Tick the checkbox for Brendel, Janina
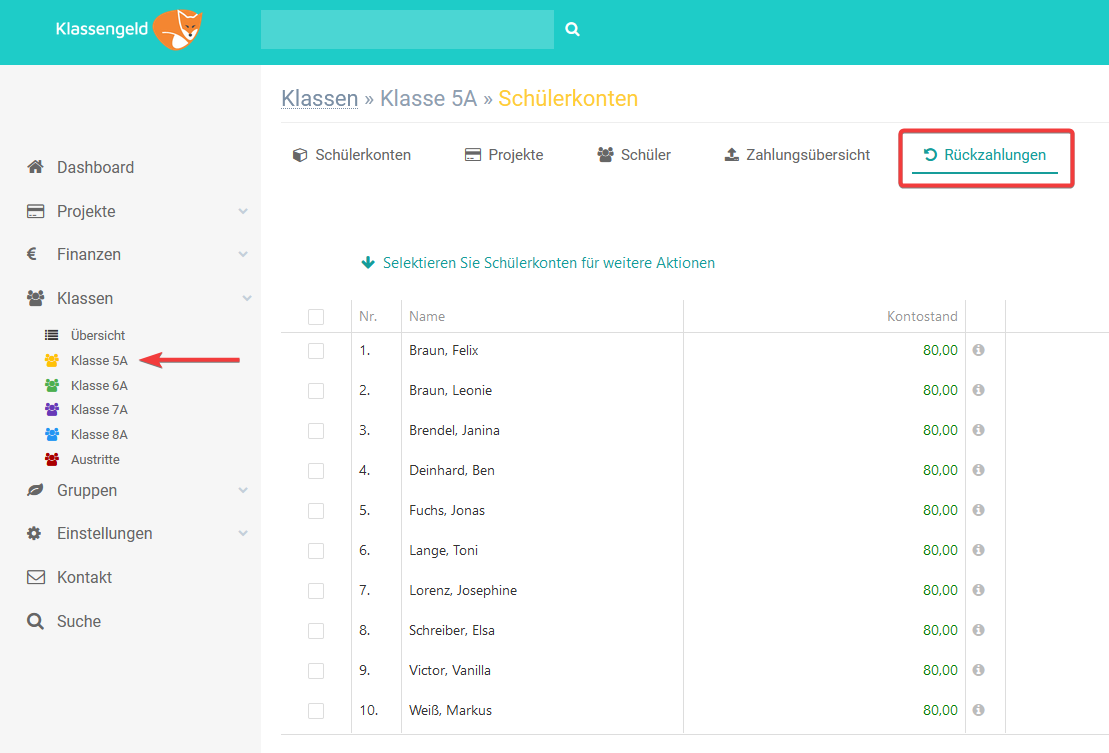 (316, 431)
